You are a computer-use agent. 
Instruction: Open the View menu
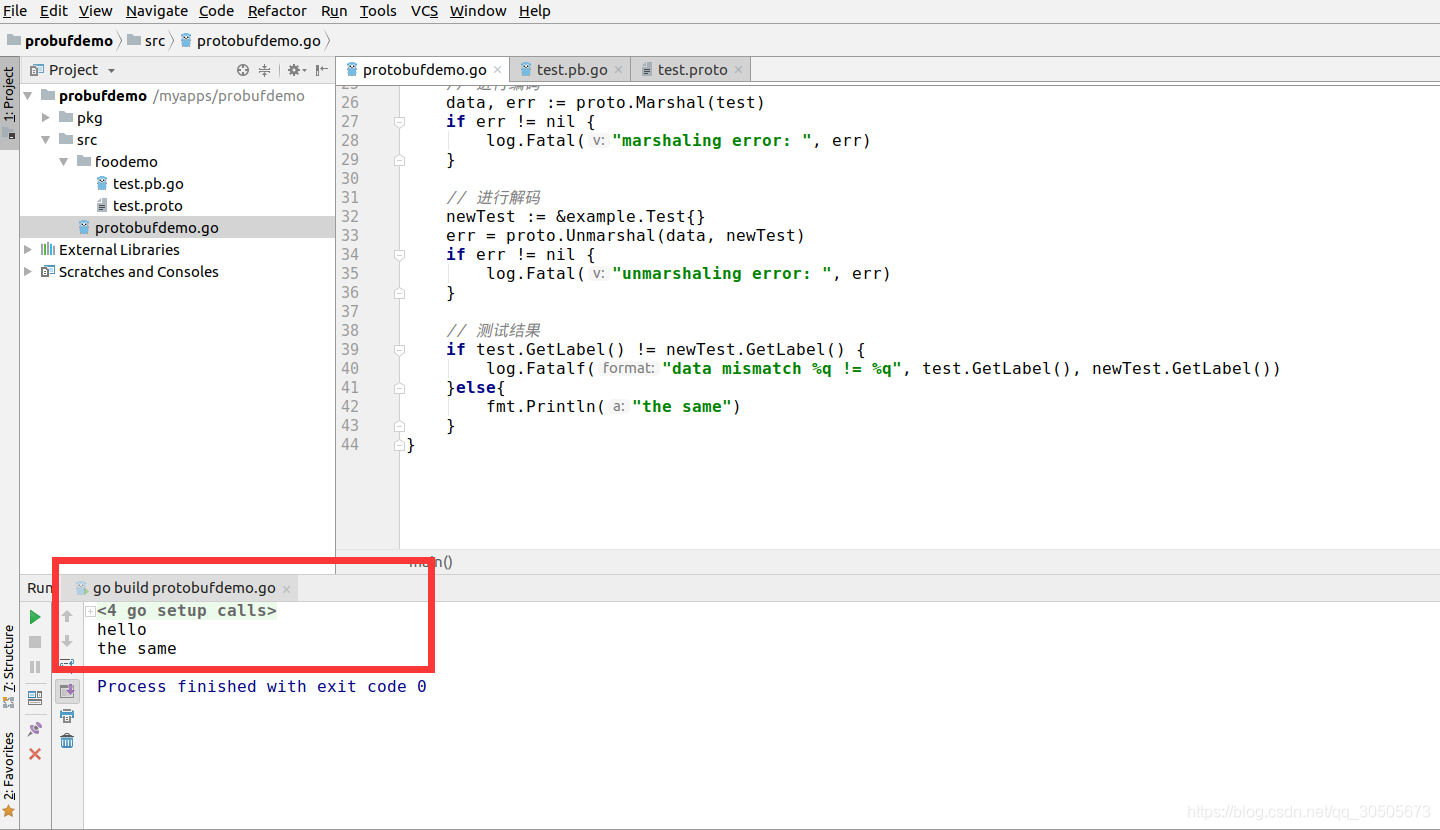click(x=96, y=11)
